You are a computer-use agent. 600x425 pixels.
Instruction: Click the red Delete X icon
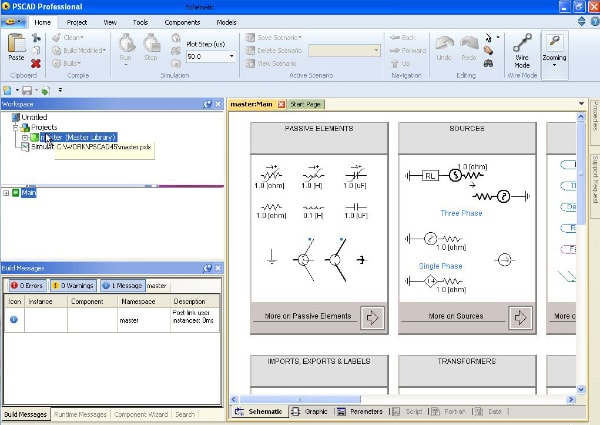coord(36,63)
